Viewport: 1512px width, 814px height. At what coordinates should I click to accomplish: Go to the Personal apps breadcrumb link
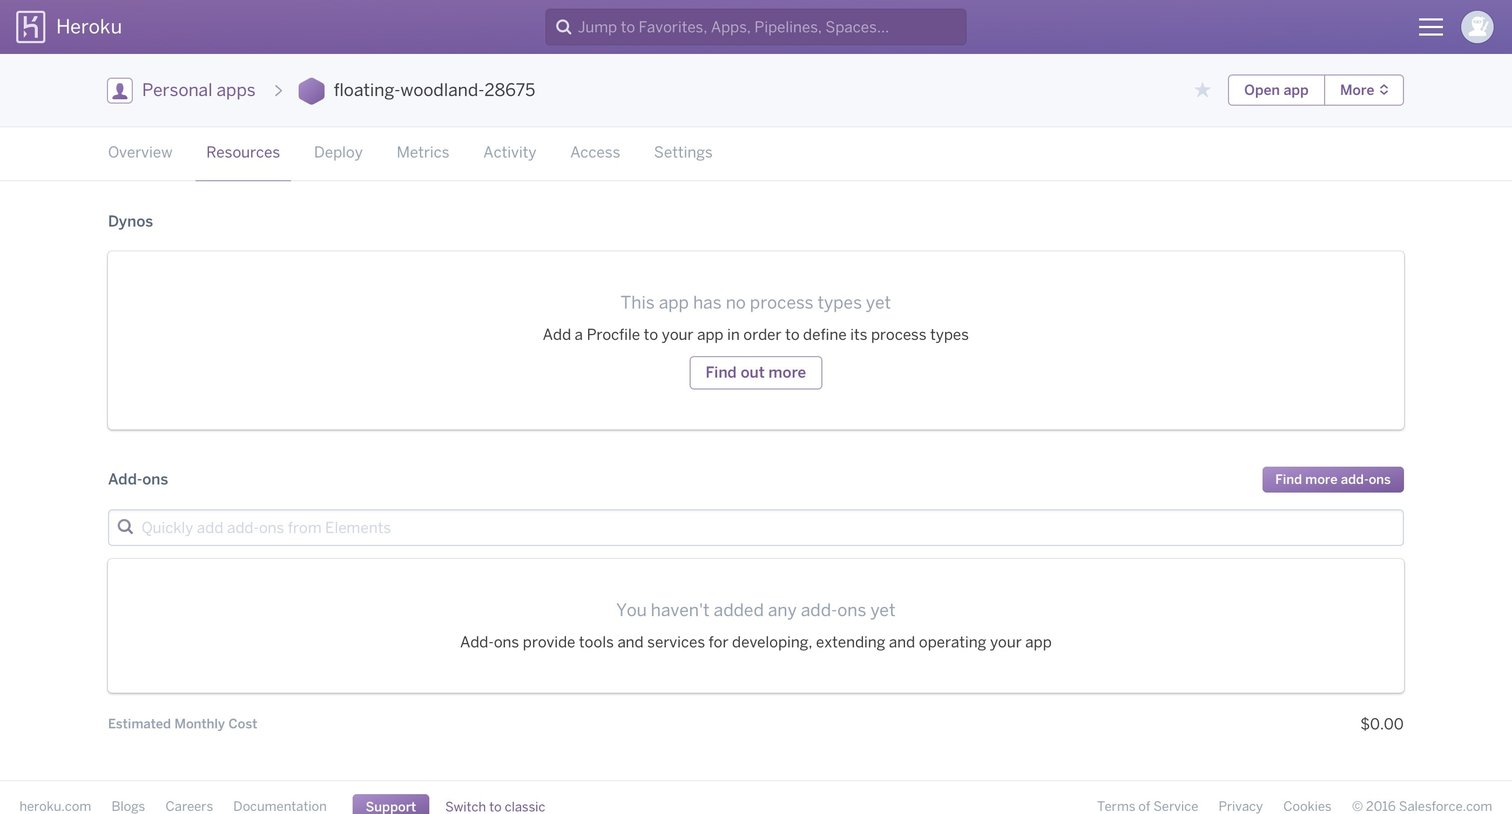point(199,90)
